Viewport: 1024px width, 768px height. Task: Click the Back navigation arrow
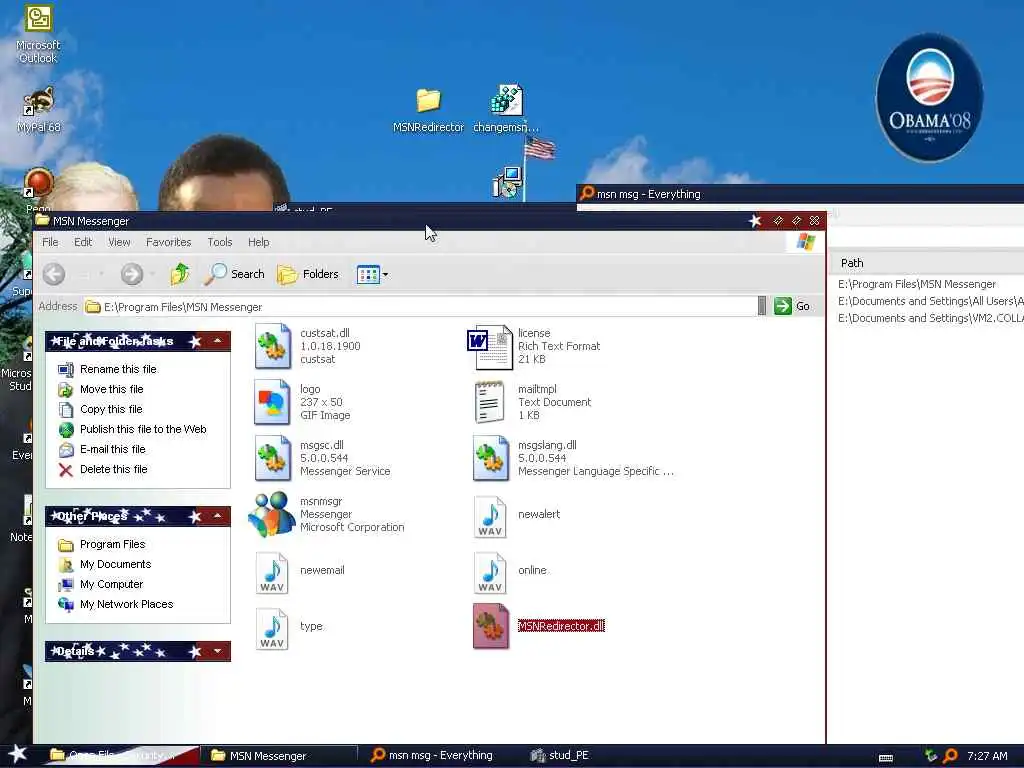click(x=54, y=274)
